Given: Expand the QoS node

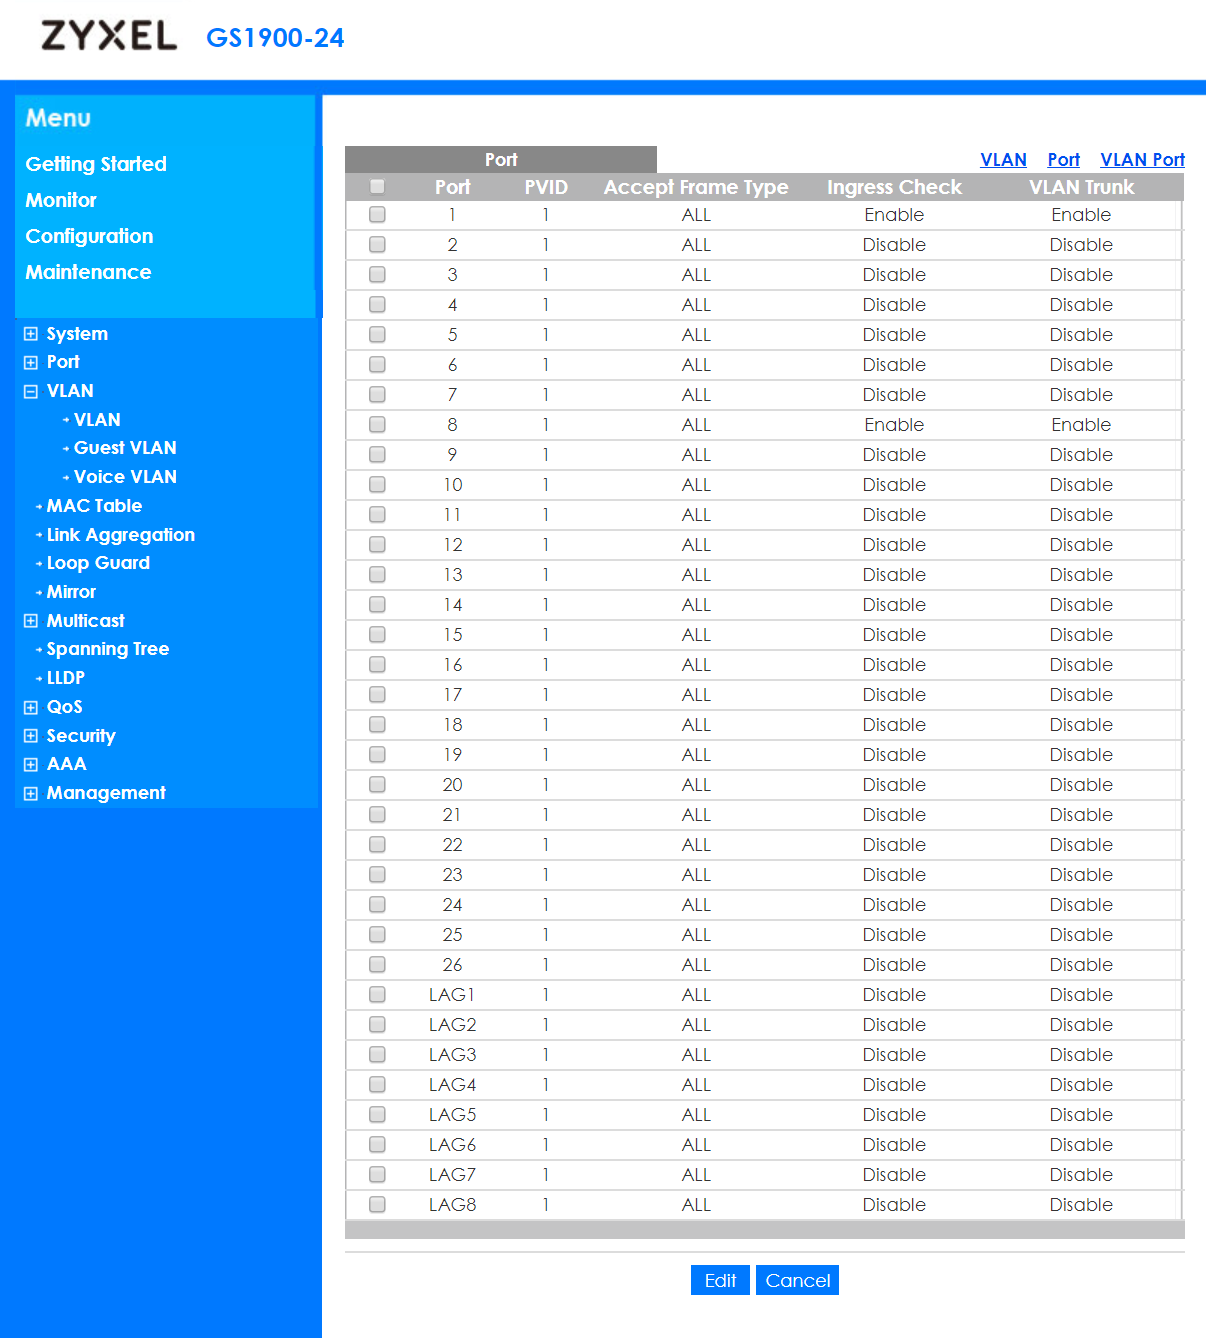Looking at the screenshot, I should click(x=31, y=707).
